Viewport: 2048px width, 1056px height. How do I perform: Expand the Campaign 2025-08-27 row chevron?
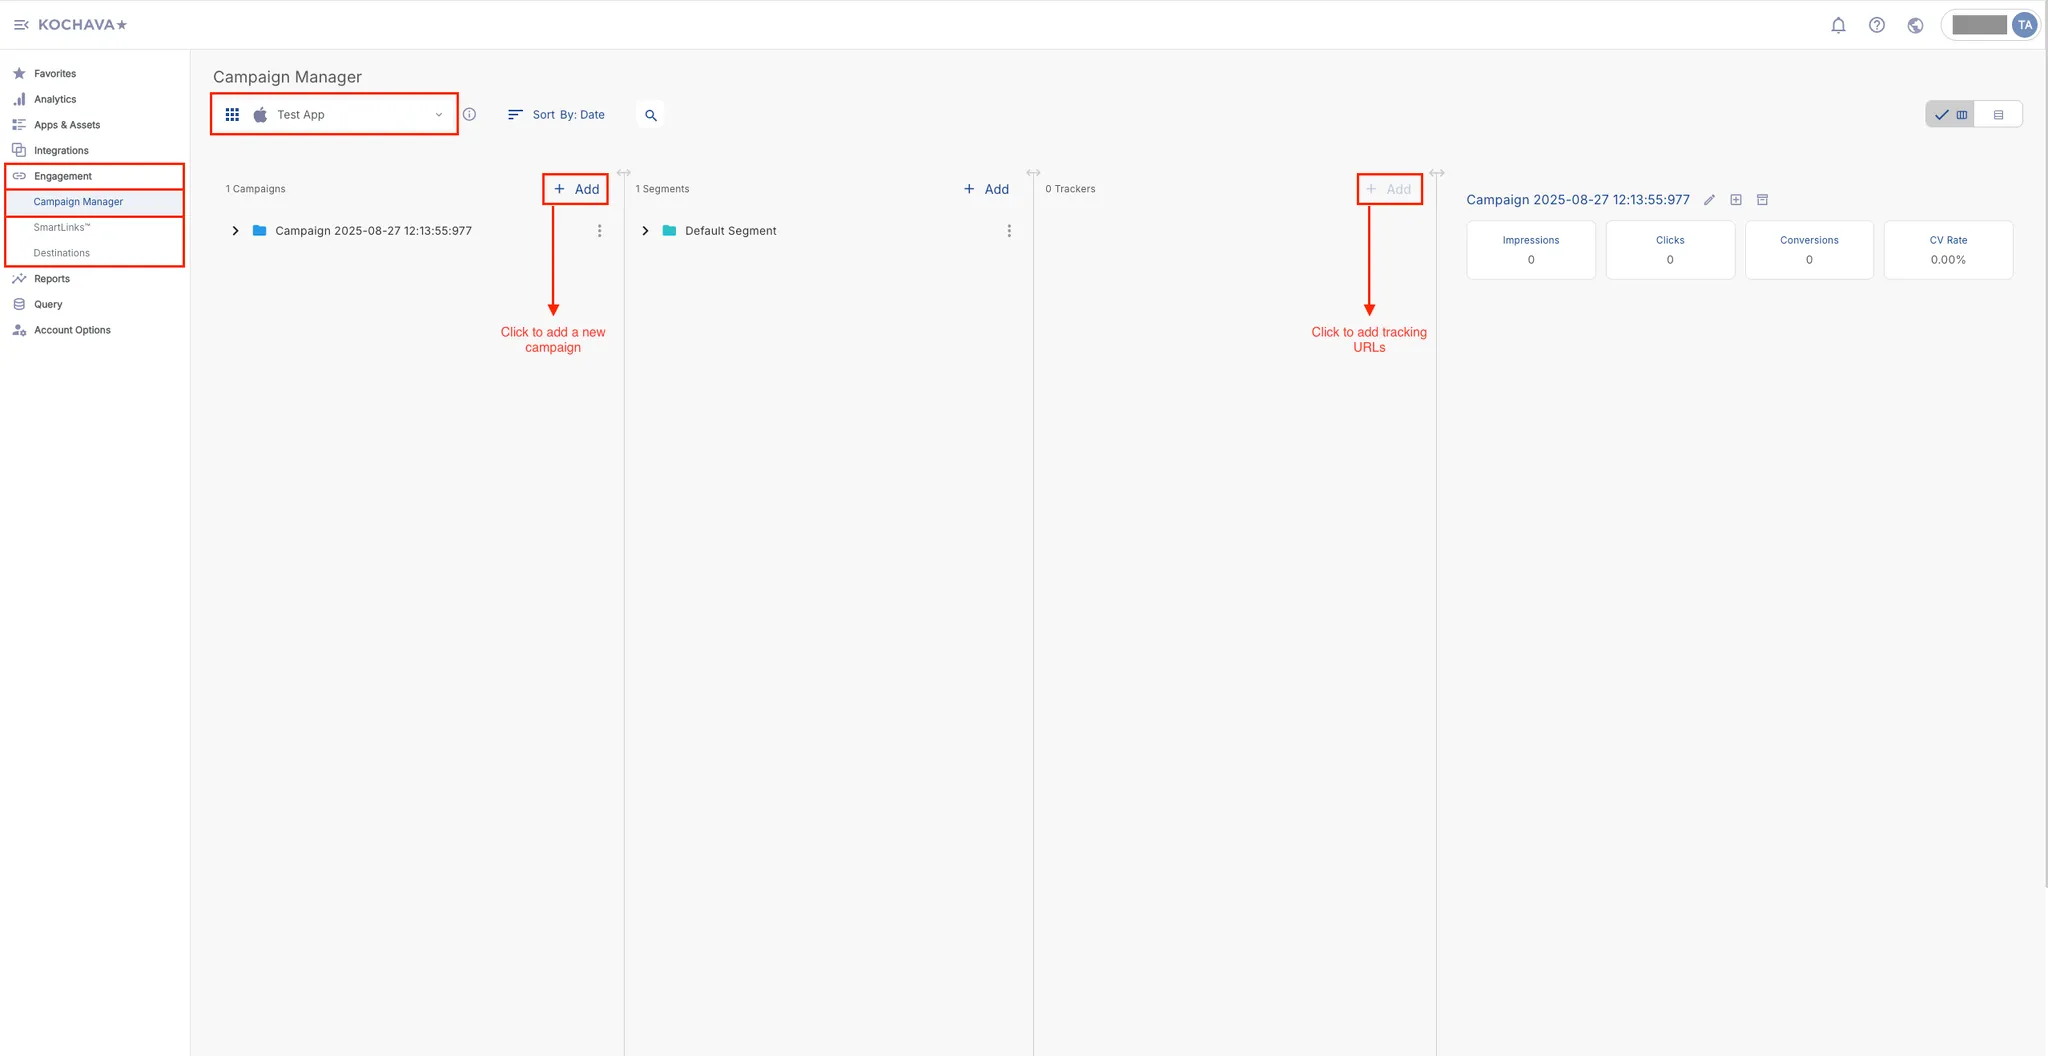(x=235, y=231)
